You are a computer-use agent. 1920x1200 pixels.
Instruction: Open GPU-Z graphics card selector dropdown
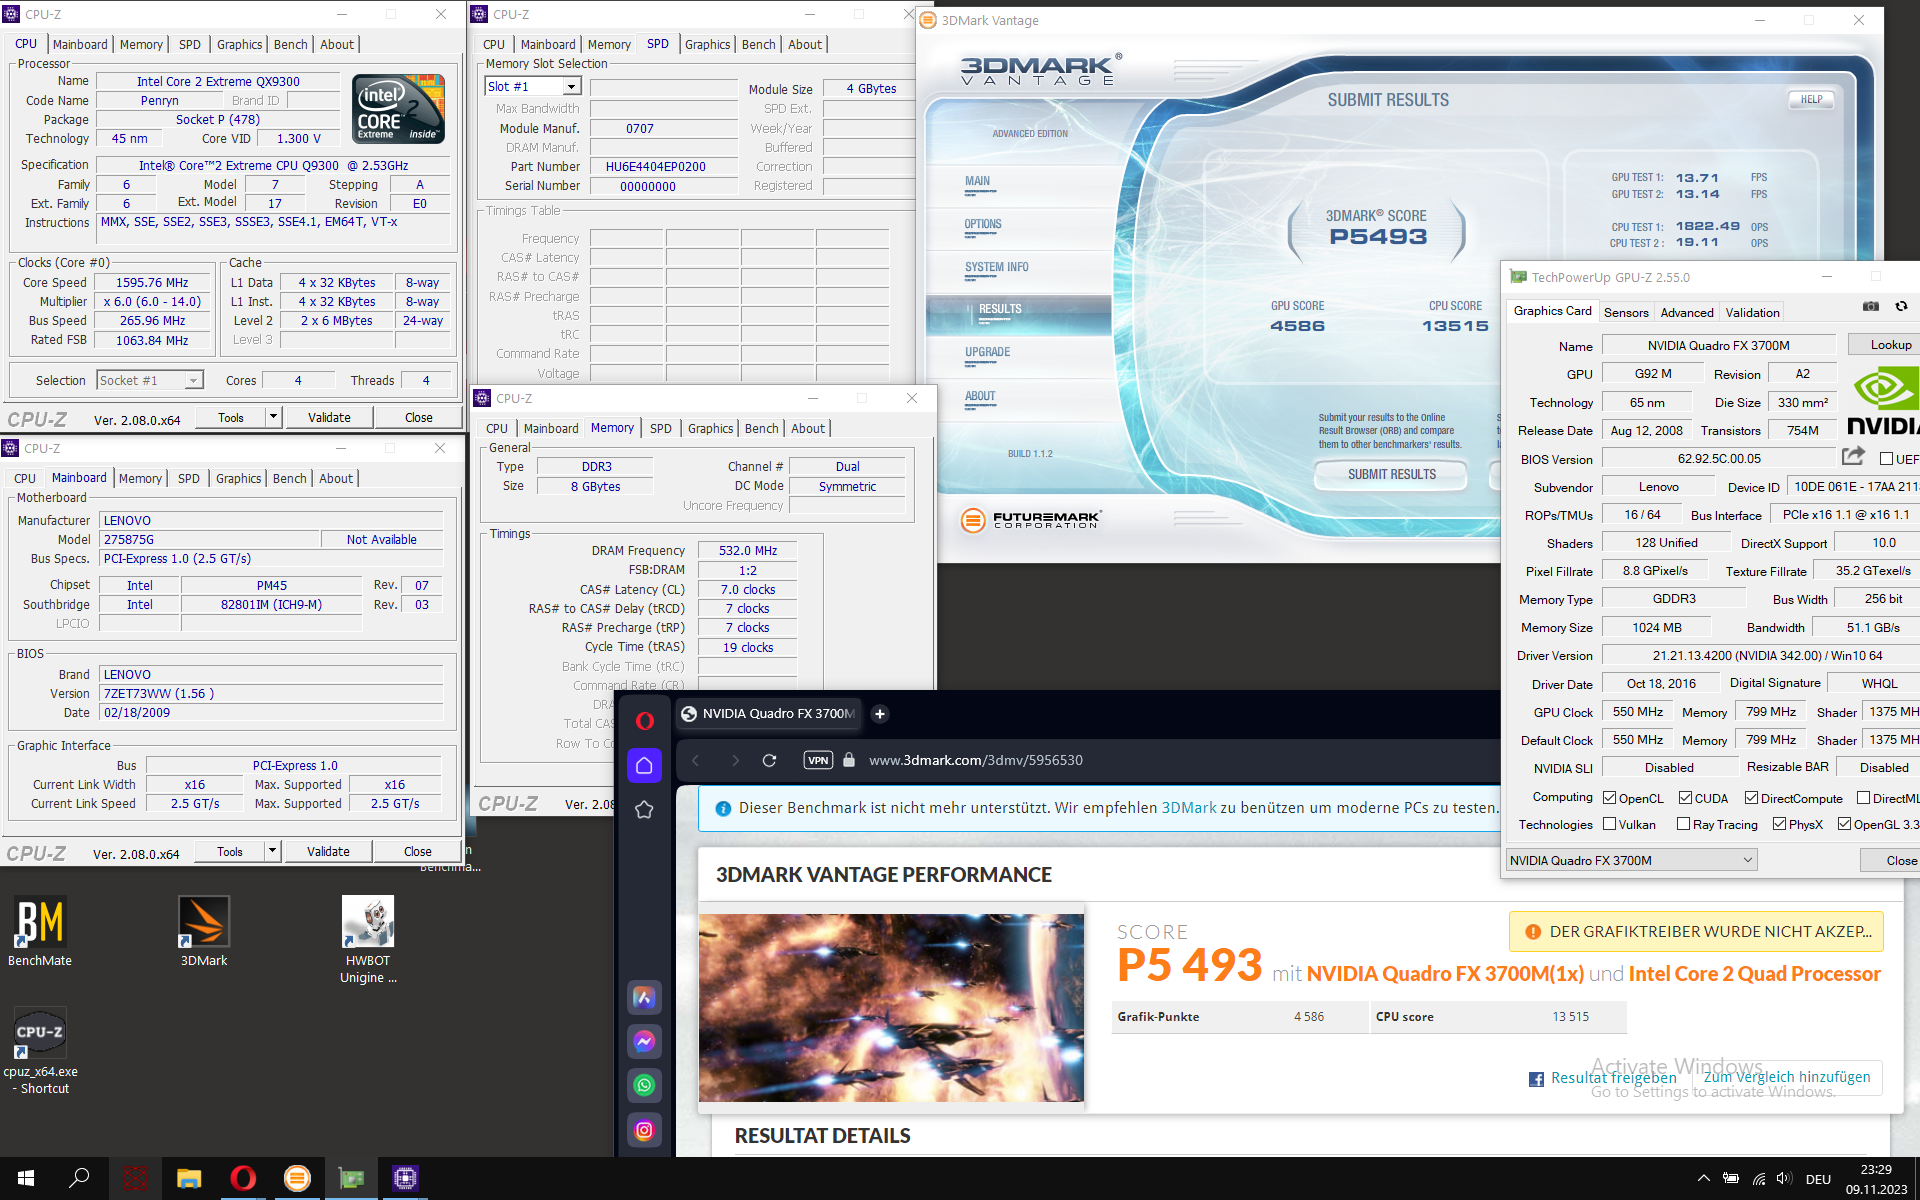[1631, 860]
